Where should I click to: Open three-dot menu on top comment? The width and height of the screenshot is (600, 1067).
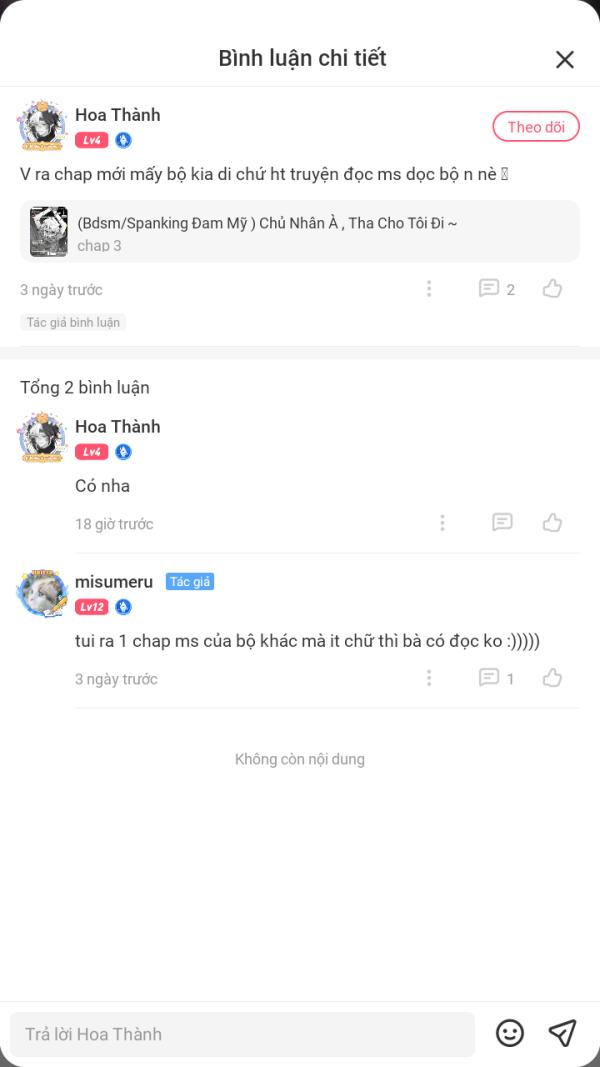(x=429, y=289)
